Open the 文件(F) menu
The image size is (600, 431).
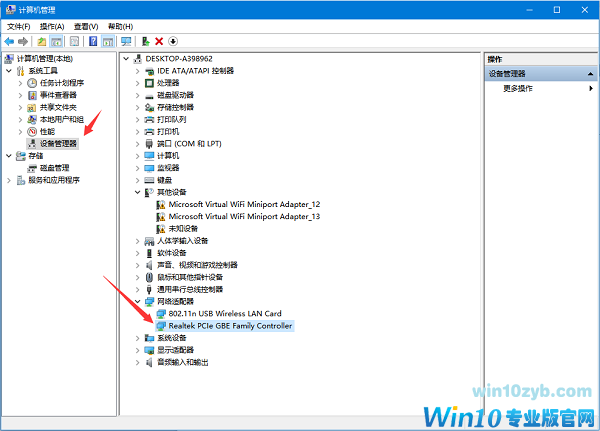(18, 26)
